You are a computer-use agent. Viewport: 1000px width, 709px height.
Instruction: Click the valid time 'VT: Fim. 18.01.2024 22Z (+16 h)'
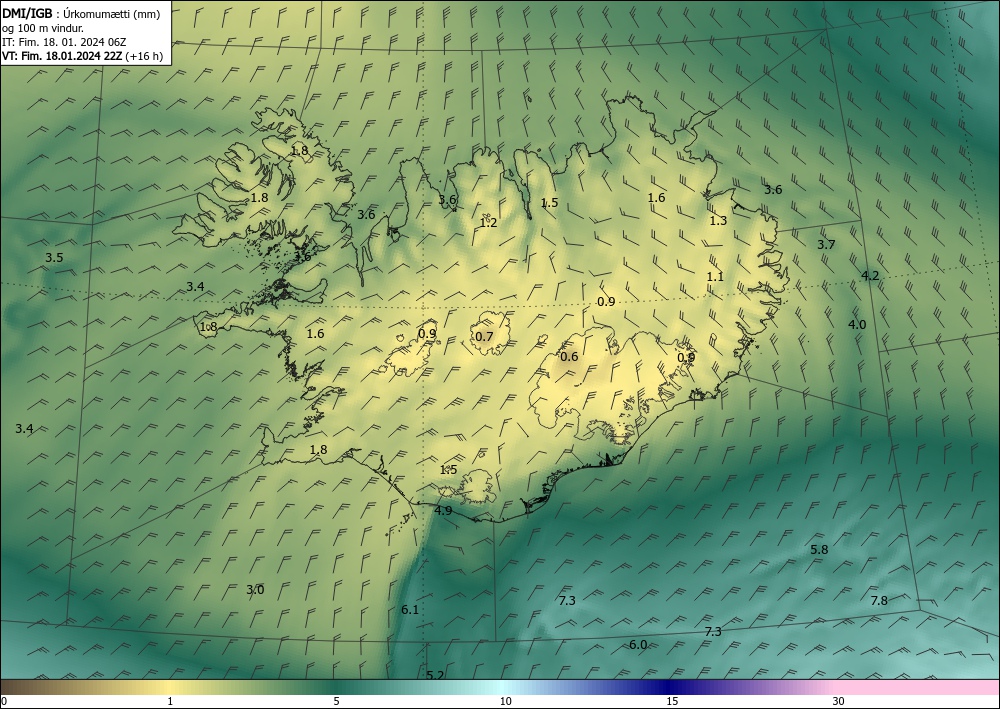[82, 56]
